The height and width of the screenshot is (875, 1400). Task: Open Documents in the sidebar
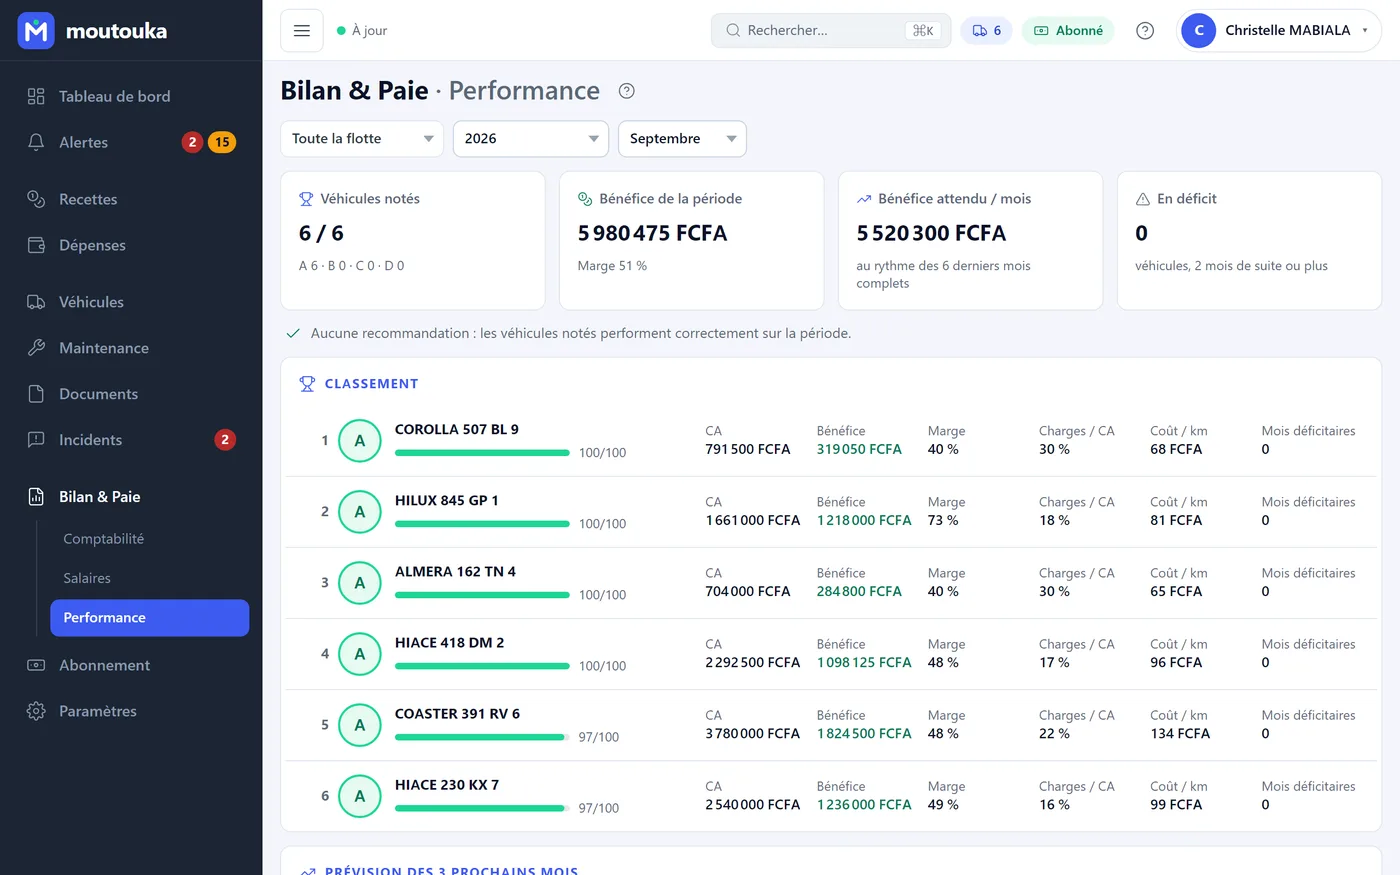131,394
